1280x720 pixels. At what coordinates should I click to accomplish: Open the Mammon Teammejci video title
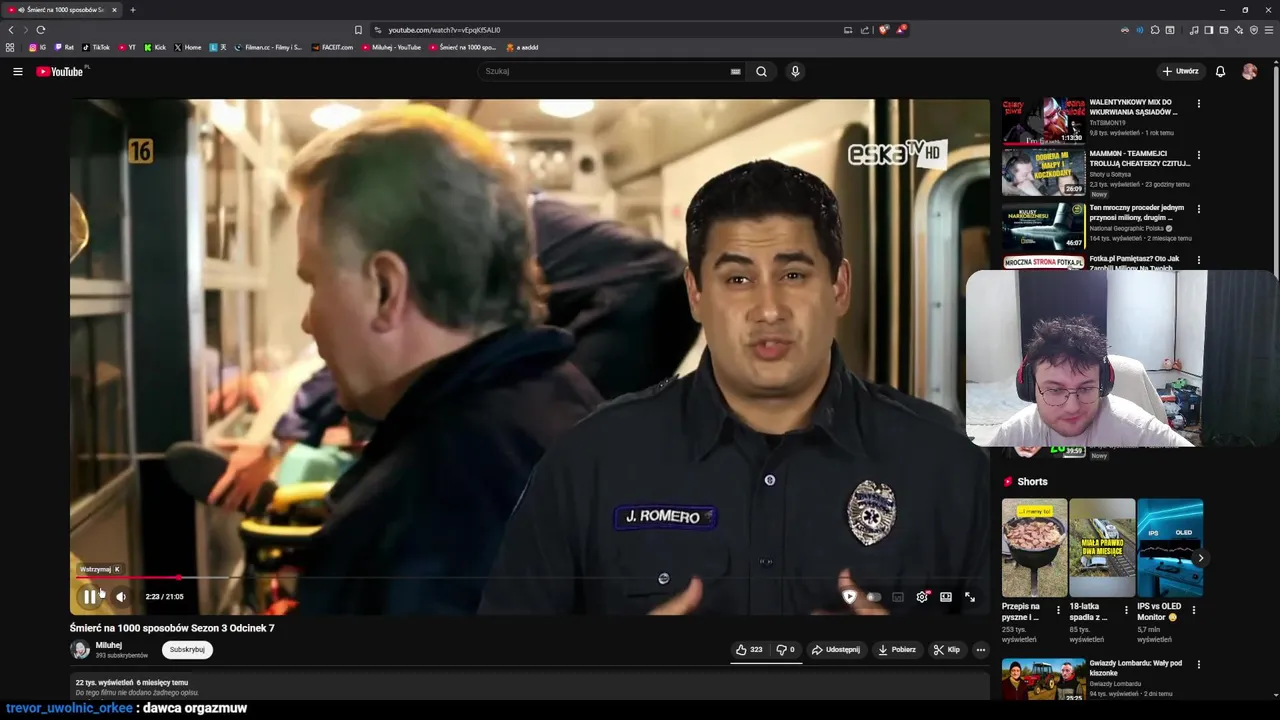1139,158
